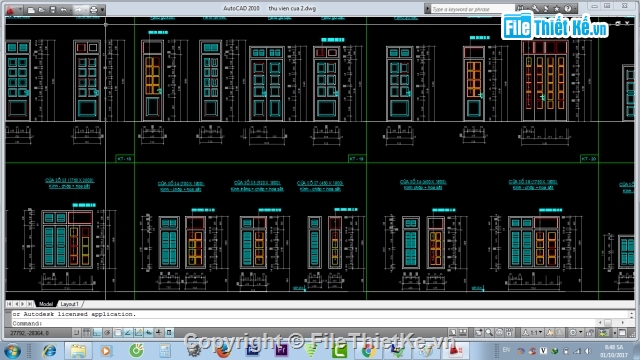Click the Zoom magnifier icon in status bar

[x=489, y=333]
